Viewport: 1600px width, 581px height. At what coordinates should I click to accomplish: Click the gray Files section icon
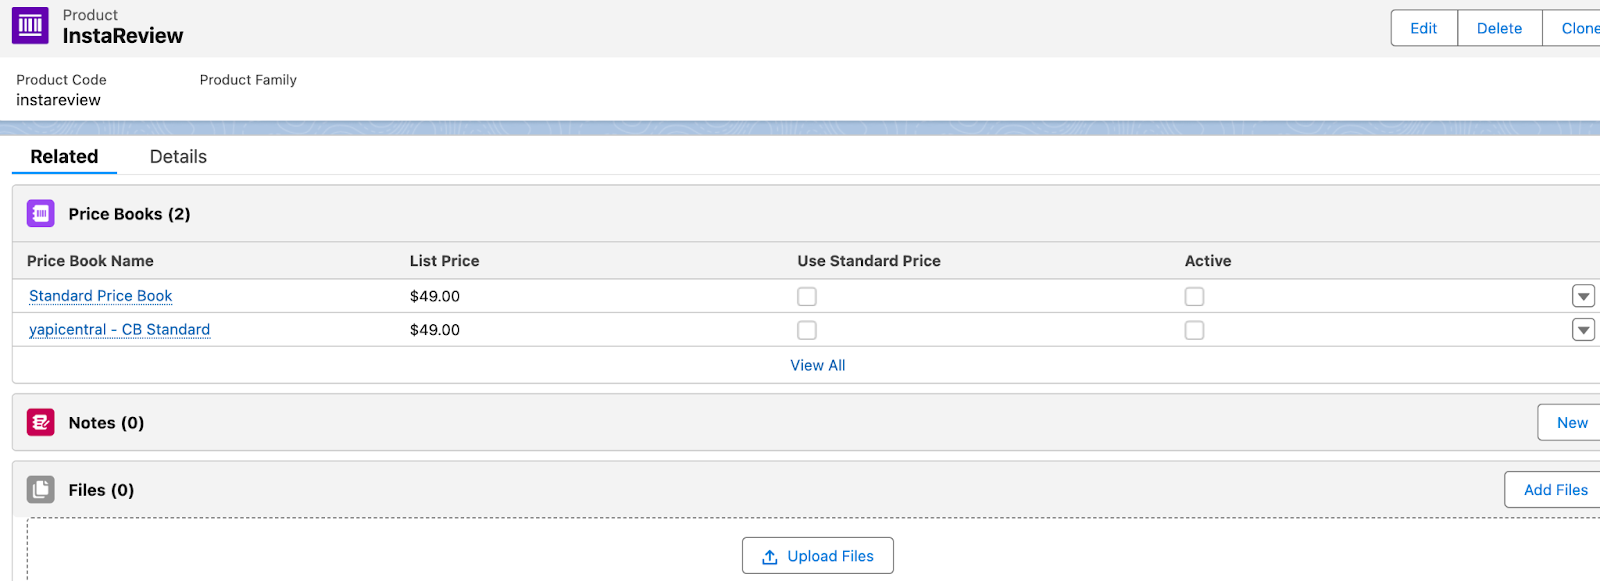tap(41, 490)
